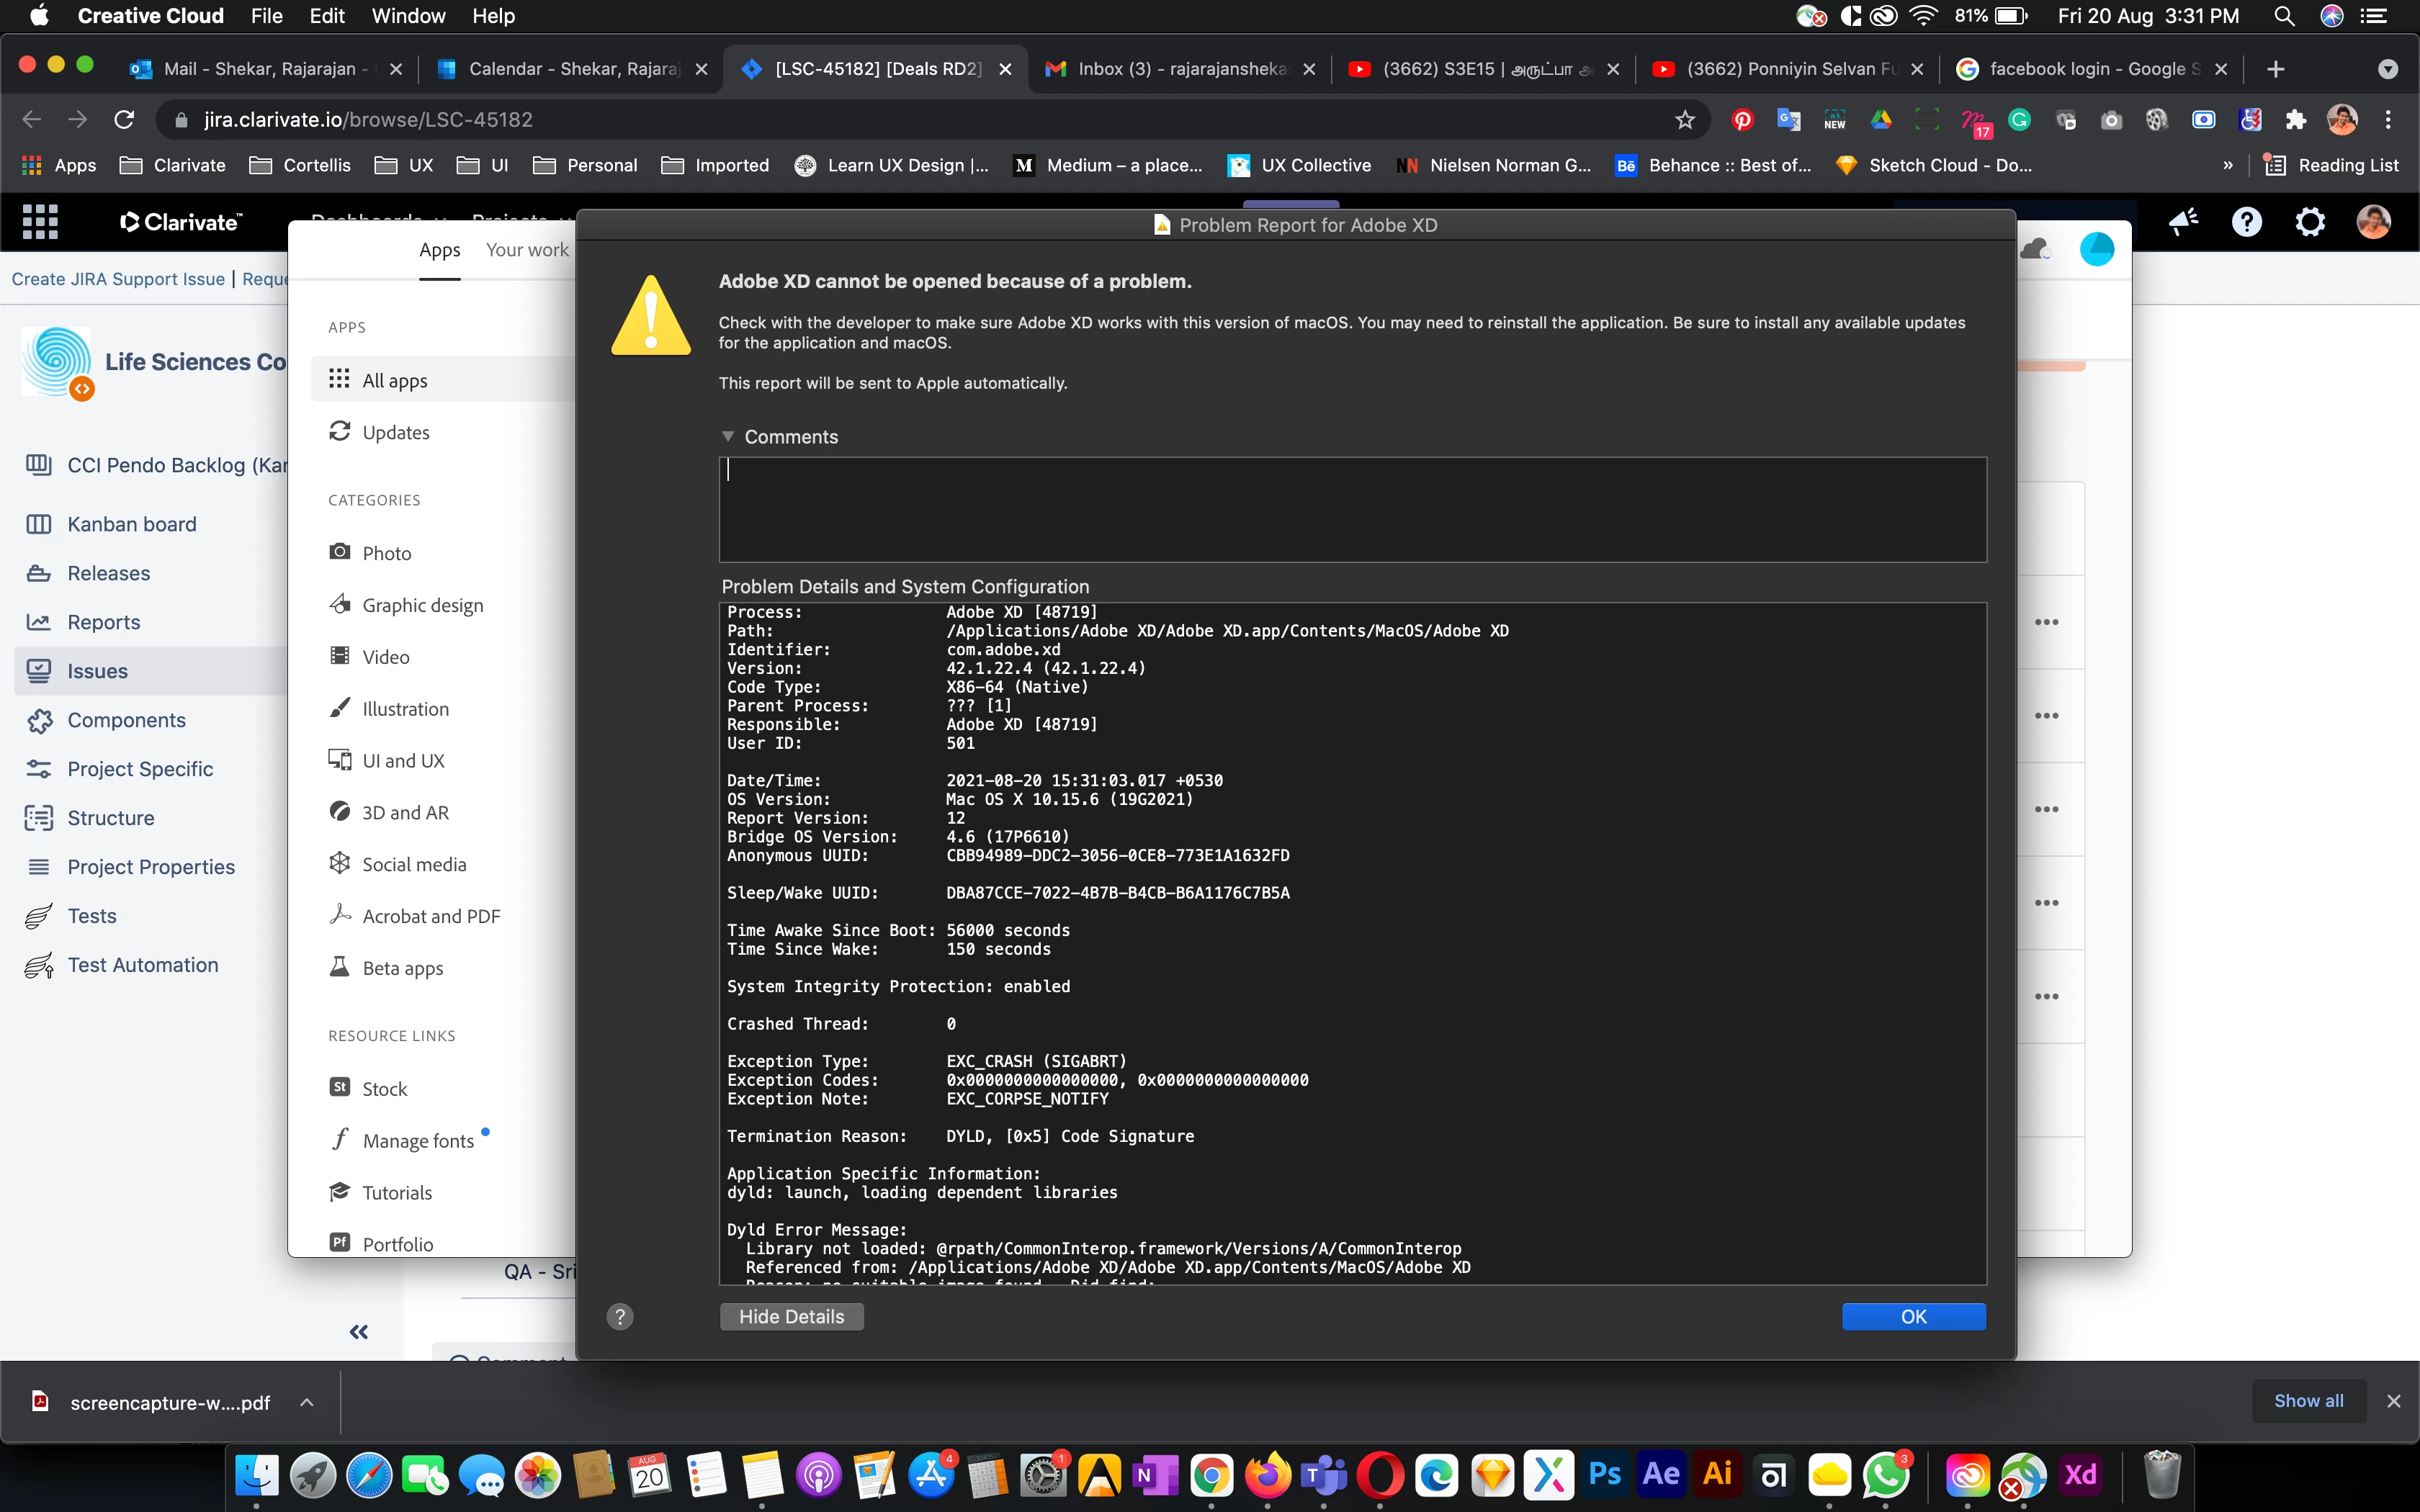Viewport: 2420px width, 1512px height.
Task: Click inside the Comments text field
Action: point(1352,509)
